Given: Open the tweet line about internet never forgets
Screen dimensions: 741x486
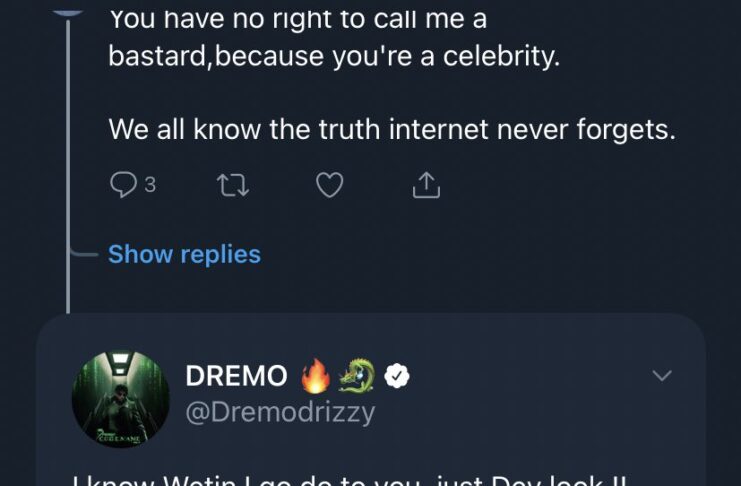Looking at the screenshot, I should click(391, 130).
